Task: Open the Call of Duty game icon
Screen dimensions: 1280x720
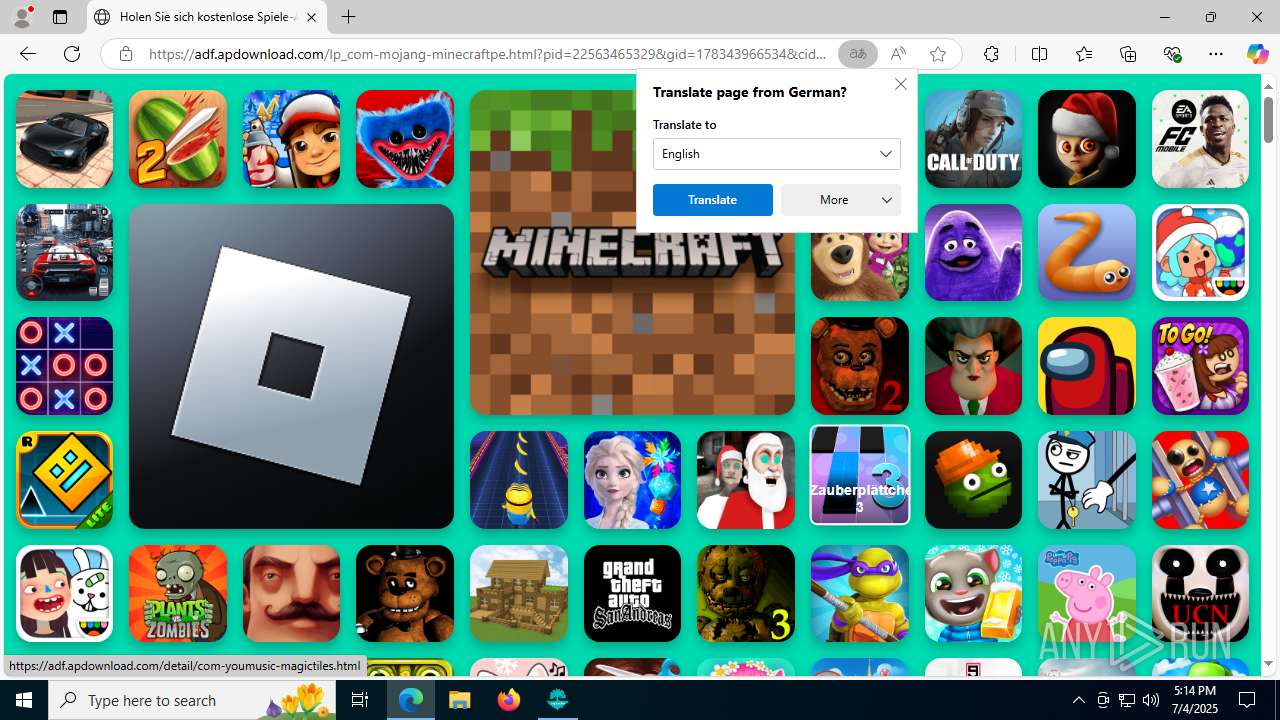Action: point(973,139)
